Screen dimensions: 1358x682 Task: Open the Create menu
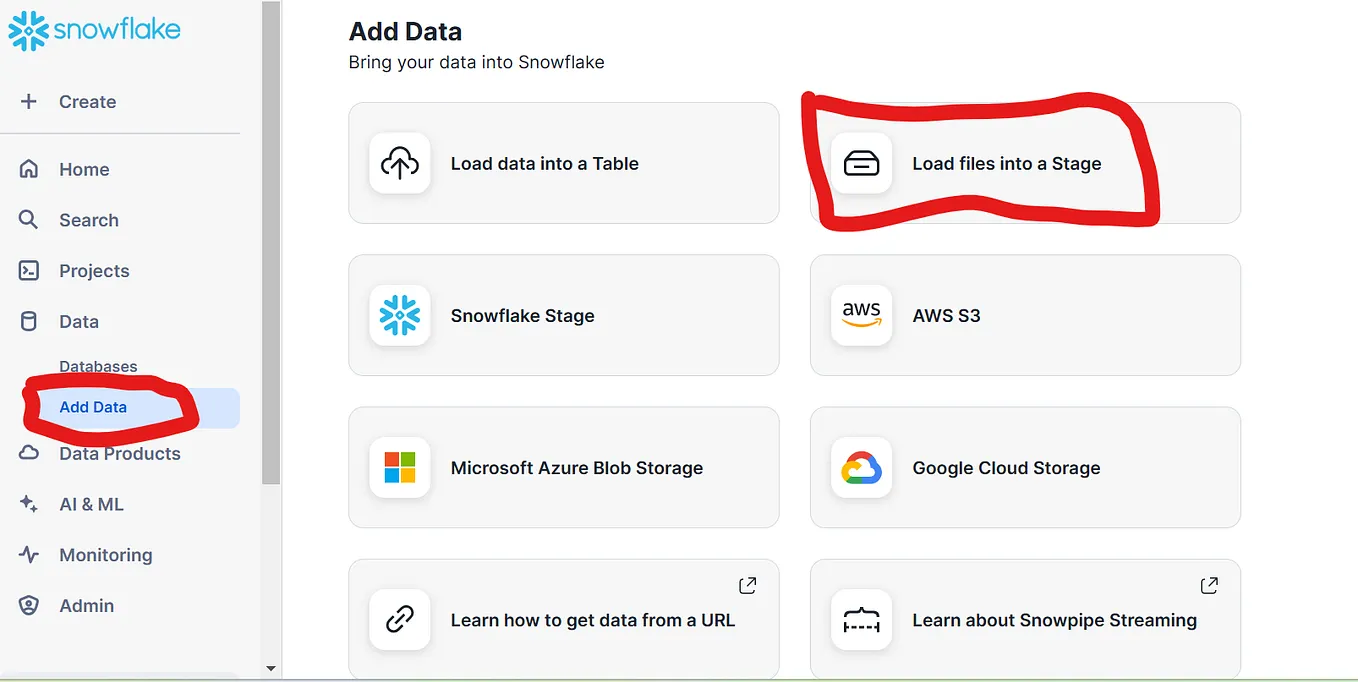coord(87,101)
